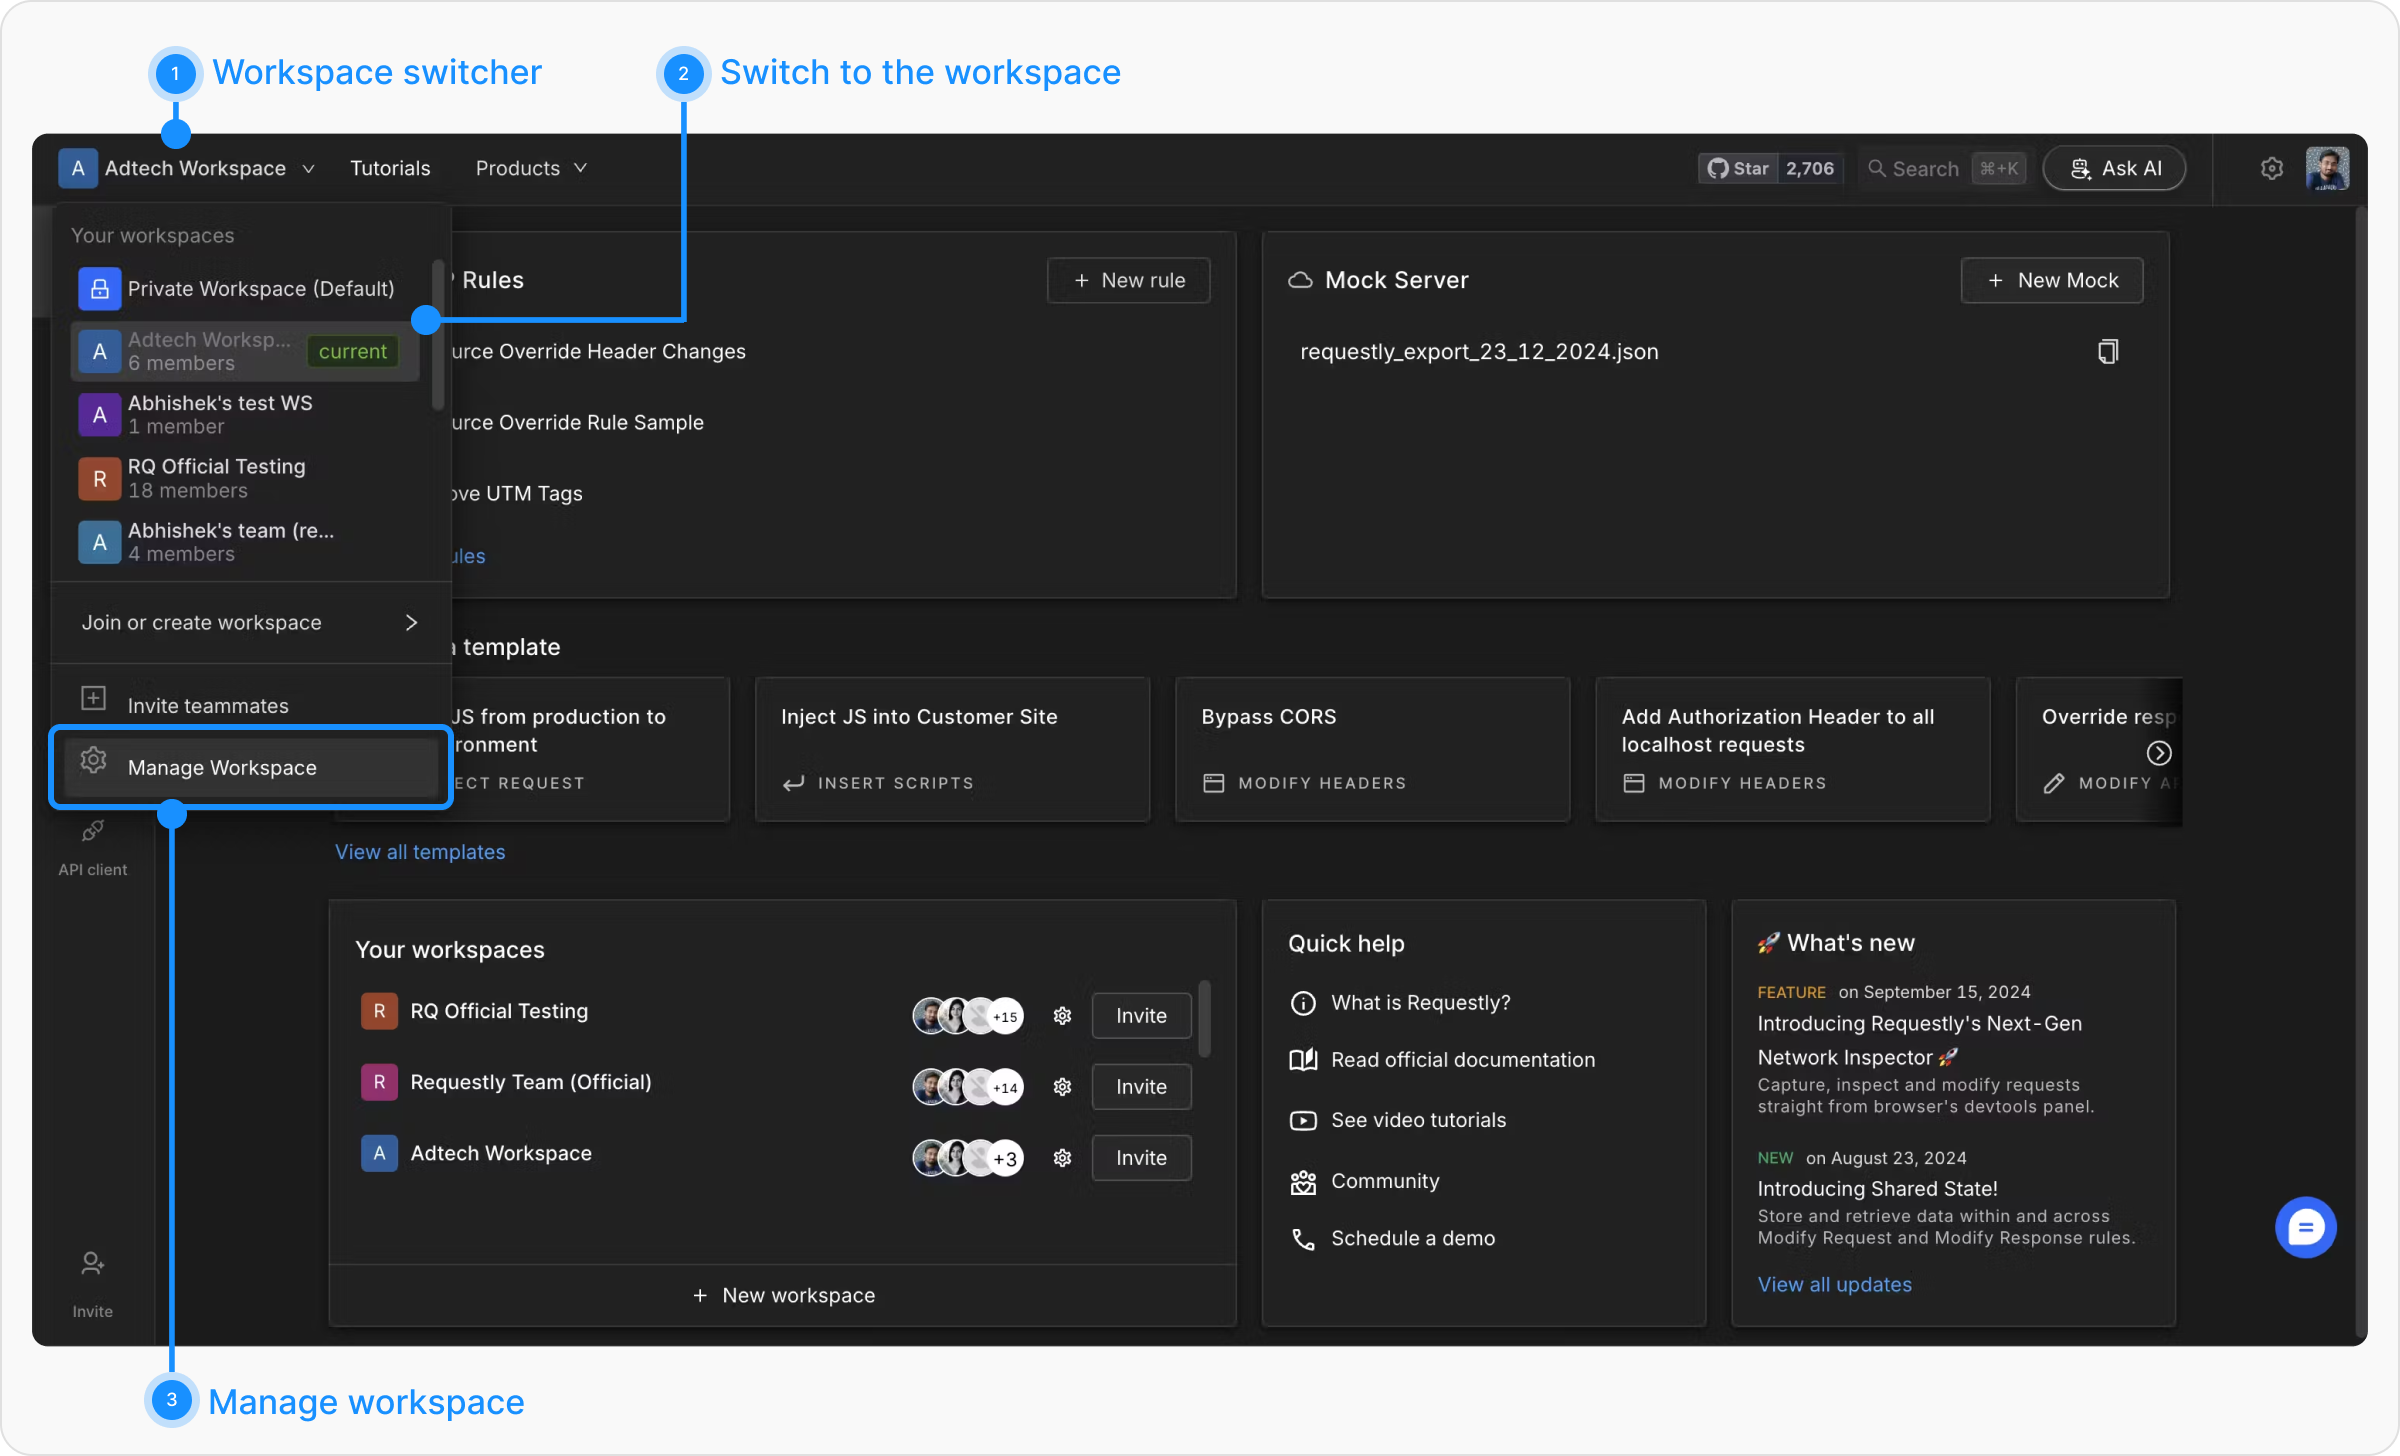Click the settings gear in top header
Image resolution: width=2400 pixels, height=1456 pixels.
point(2271,168)
